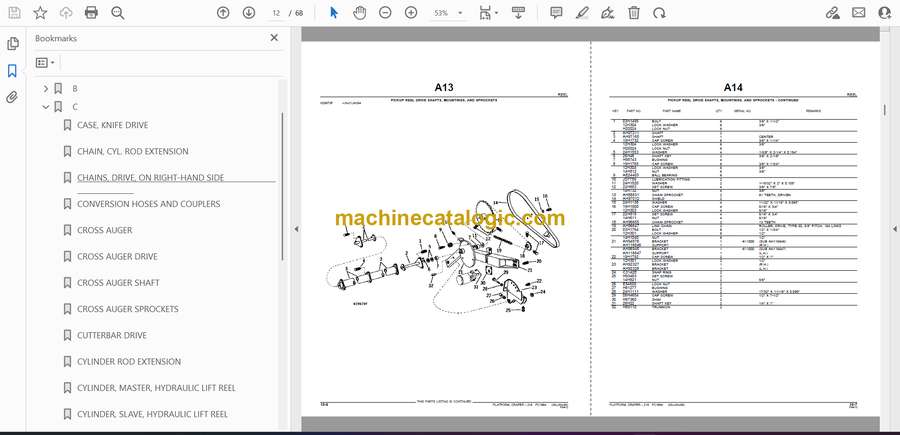Click the trash delete icon

pyautogui.click(x=634, y=13)
